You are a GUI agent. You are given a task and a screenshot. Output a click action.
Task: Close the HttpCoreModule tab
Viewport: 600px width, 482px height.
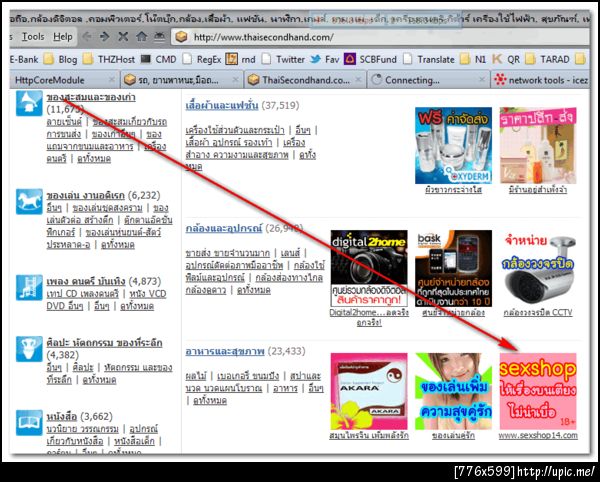tap(111, 80)
